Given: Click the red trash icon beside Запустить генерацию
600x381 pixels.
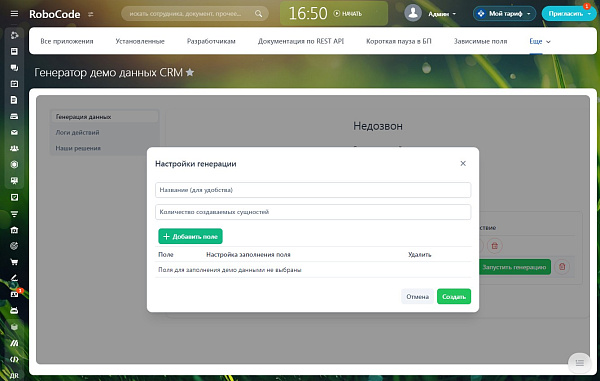Looking at the screenshot, I should [x=562, y=267].
